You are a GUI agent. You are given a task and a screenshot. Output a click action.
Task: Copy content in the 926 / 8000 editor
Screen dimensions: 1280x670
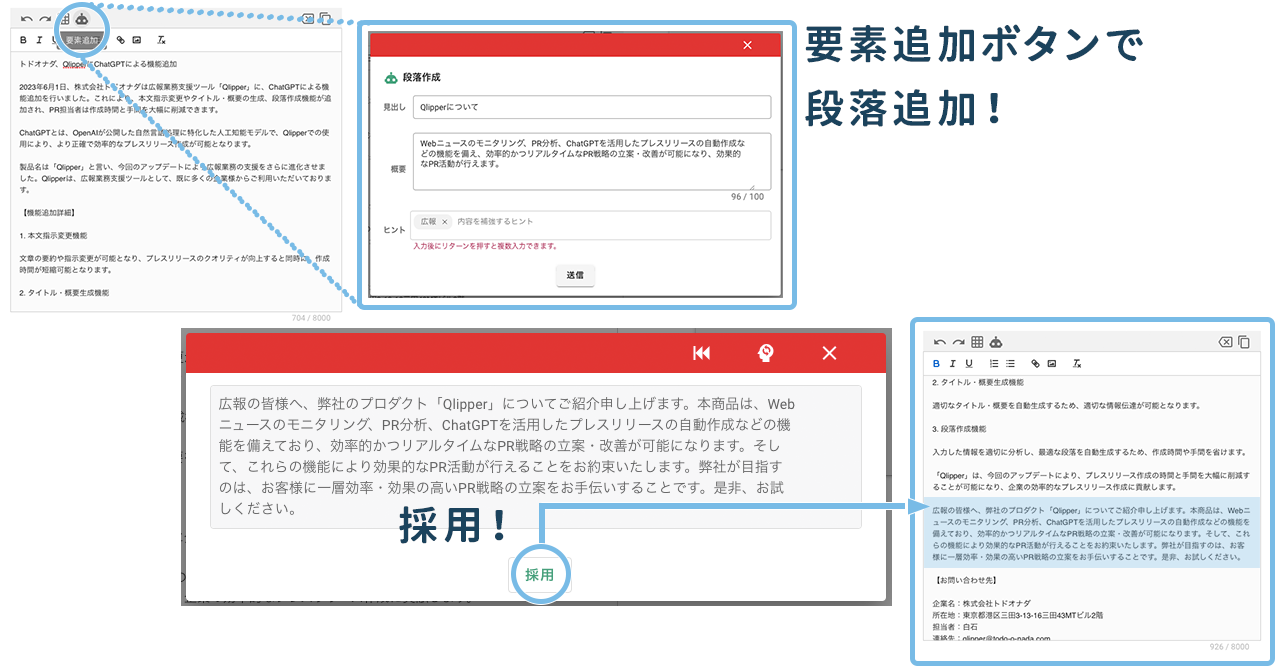click(x=1244, y=342)
